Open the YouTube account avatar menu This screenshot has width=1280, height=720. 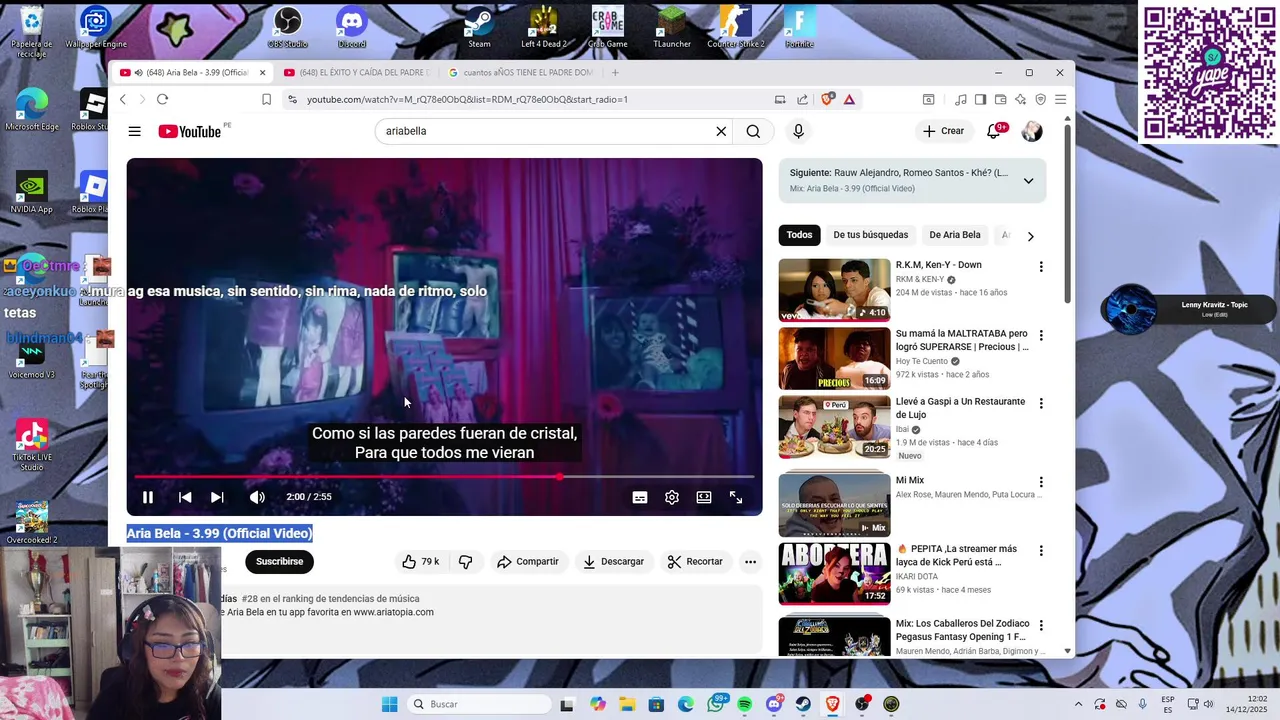tap(1032, 131)
